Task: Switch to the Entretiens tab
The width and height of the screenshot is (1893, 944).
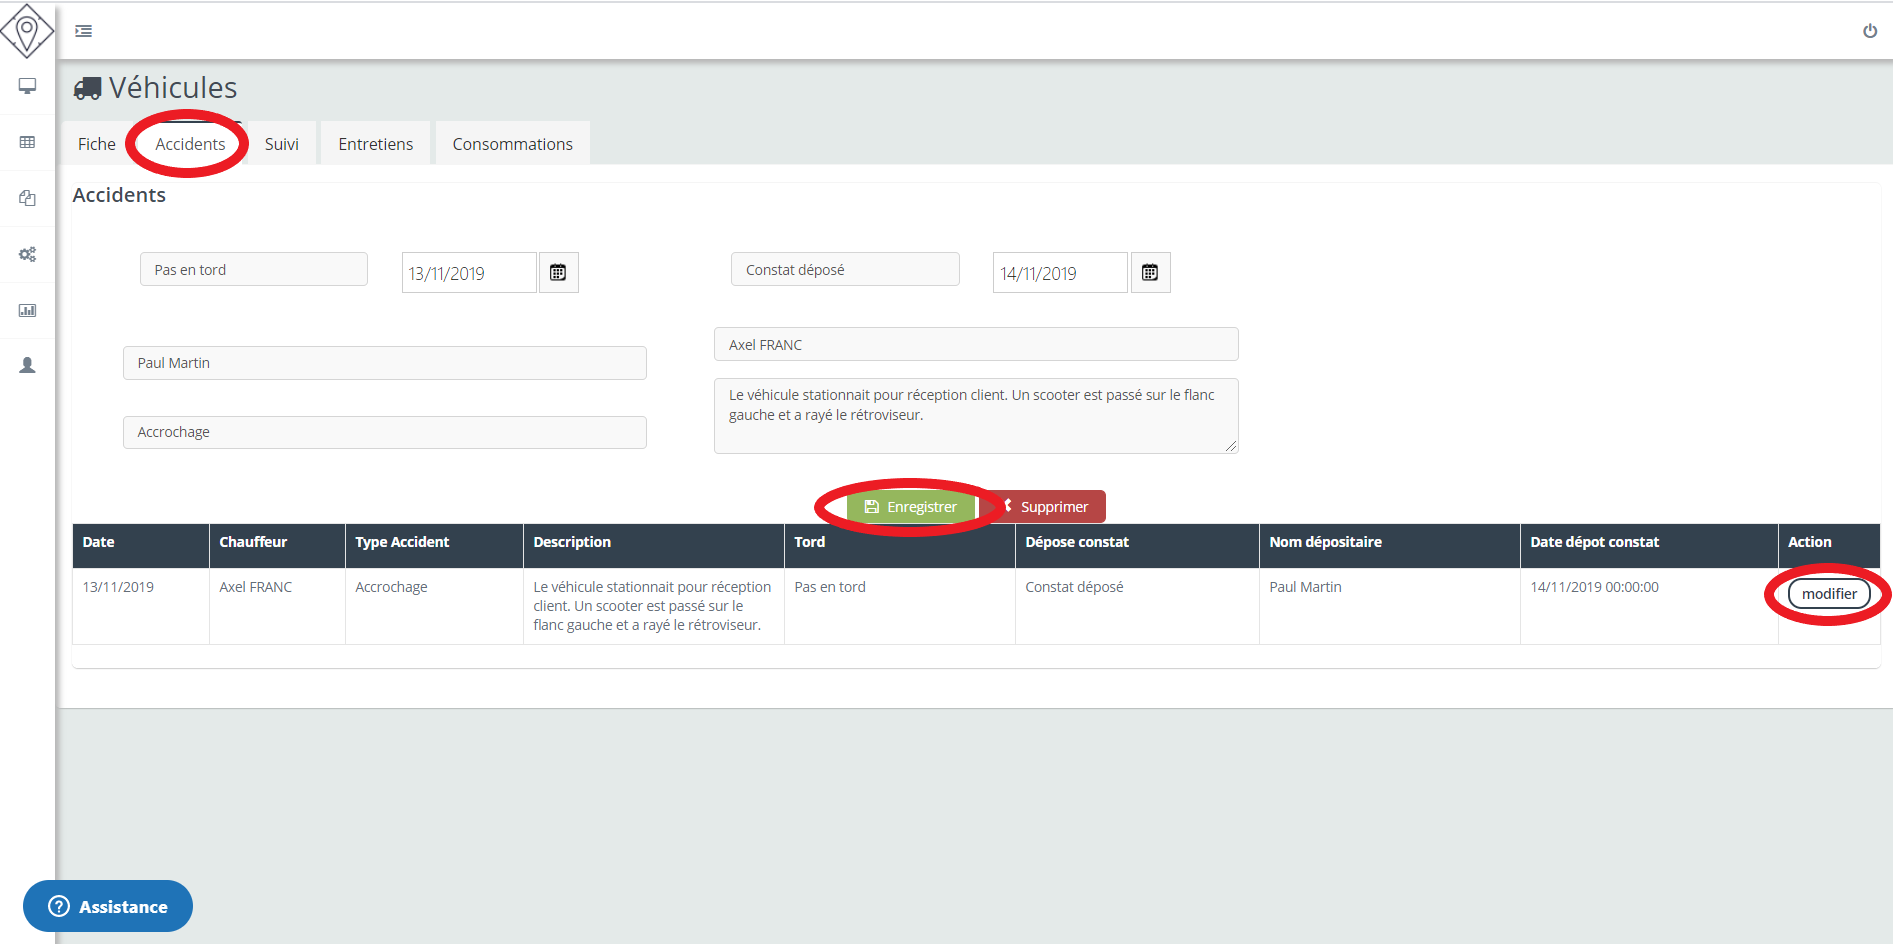Action: point(375,144)
